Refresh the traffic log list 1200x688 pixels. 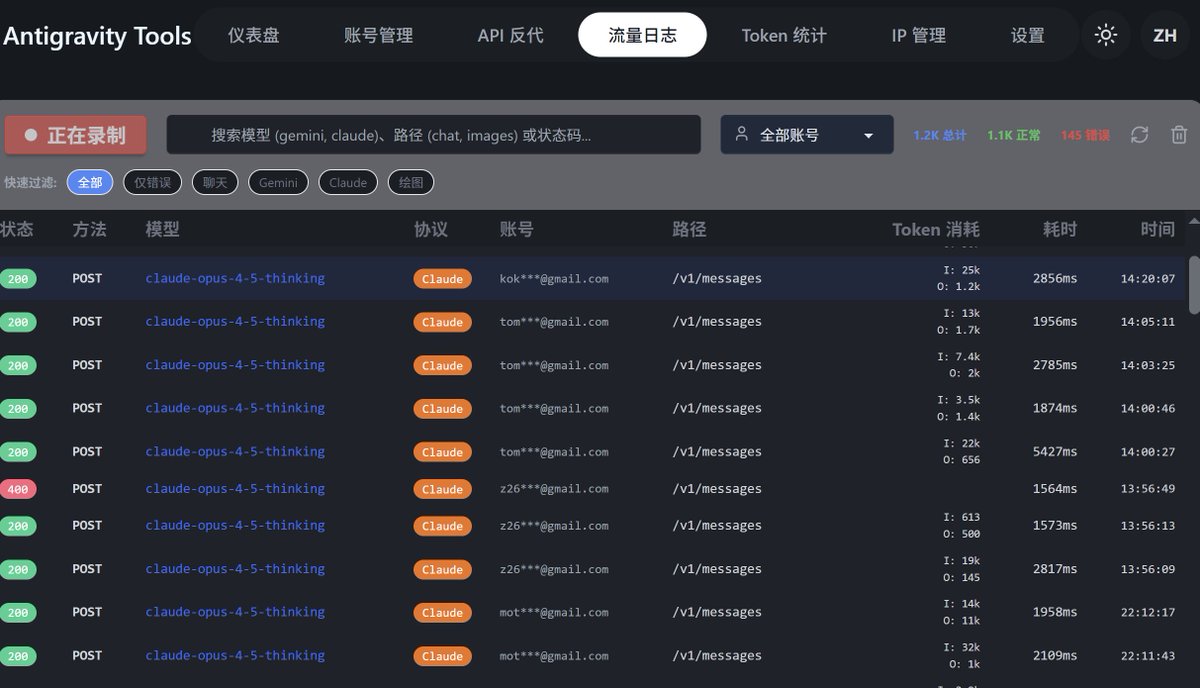pos(1140,135)
